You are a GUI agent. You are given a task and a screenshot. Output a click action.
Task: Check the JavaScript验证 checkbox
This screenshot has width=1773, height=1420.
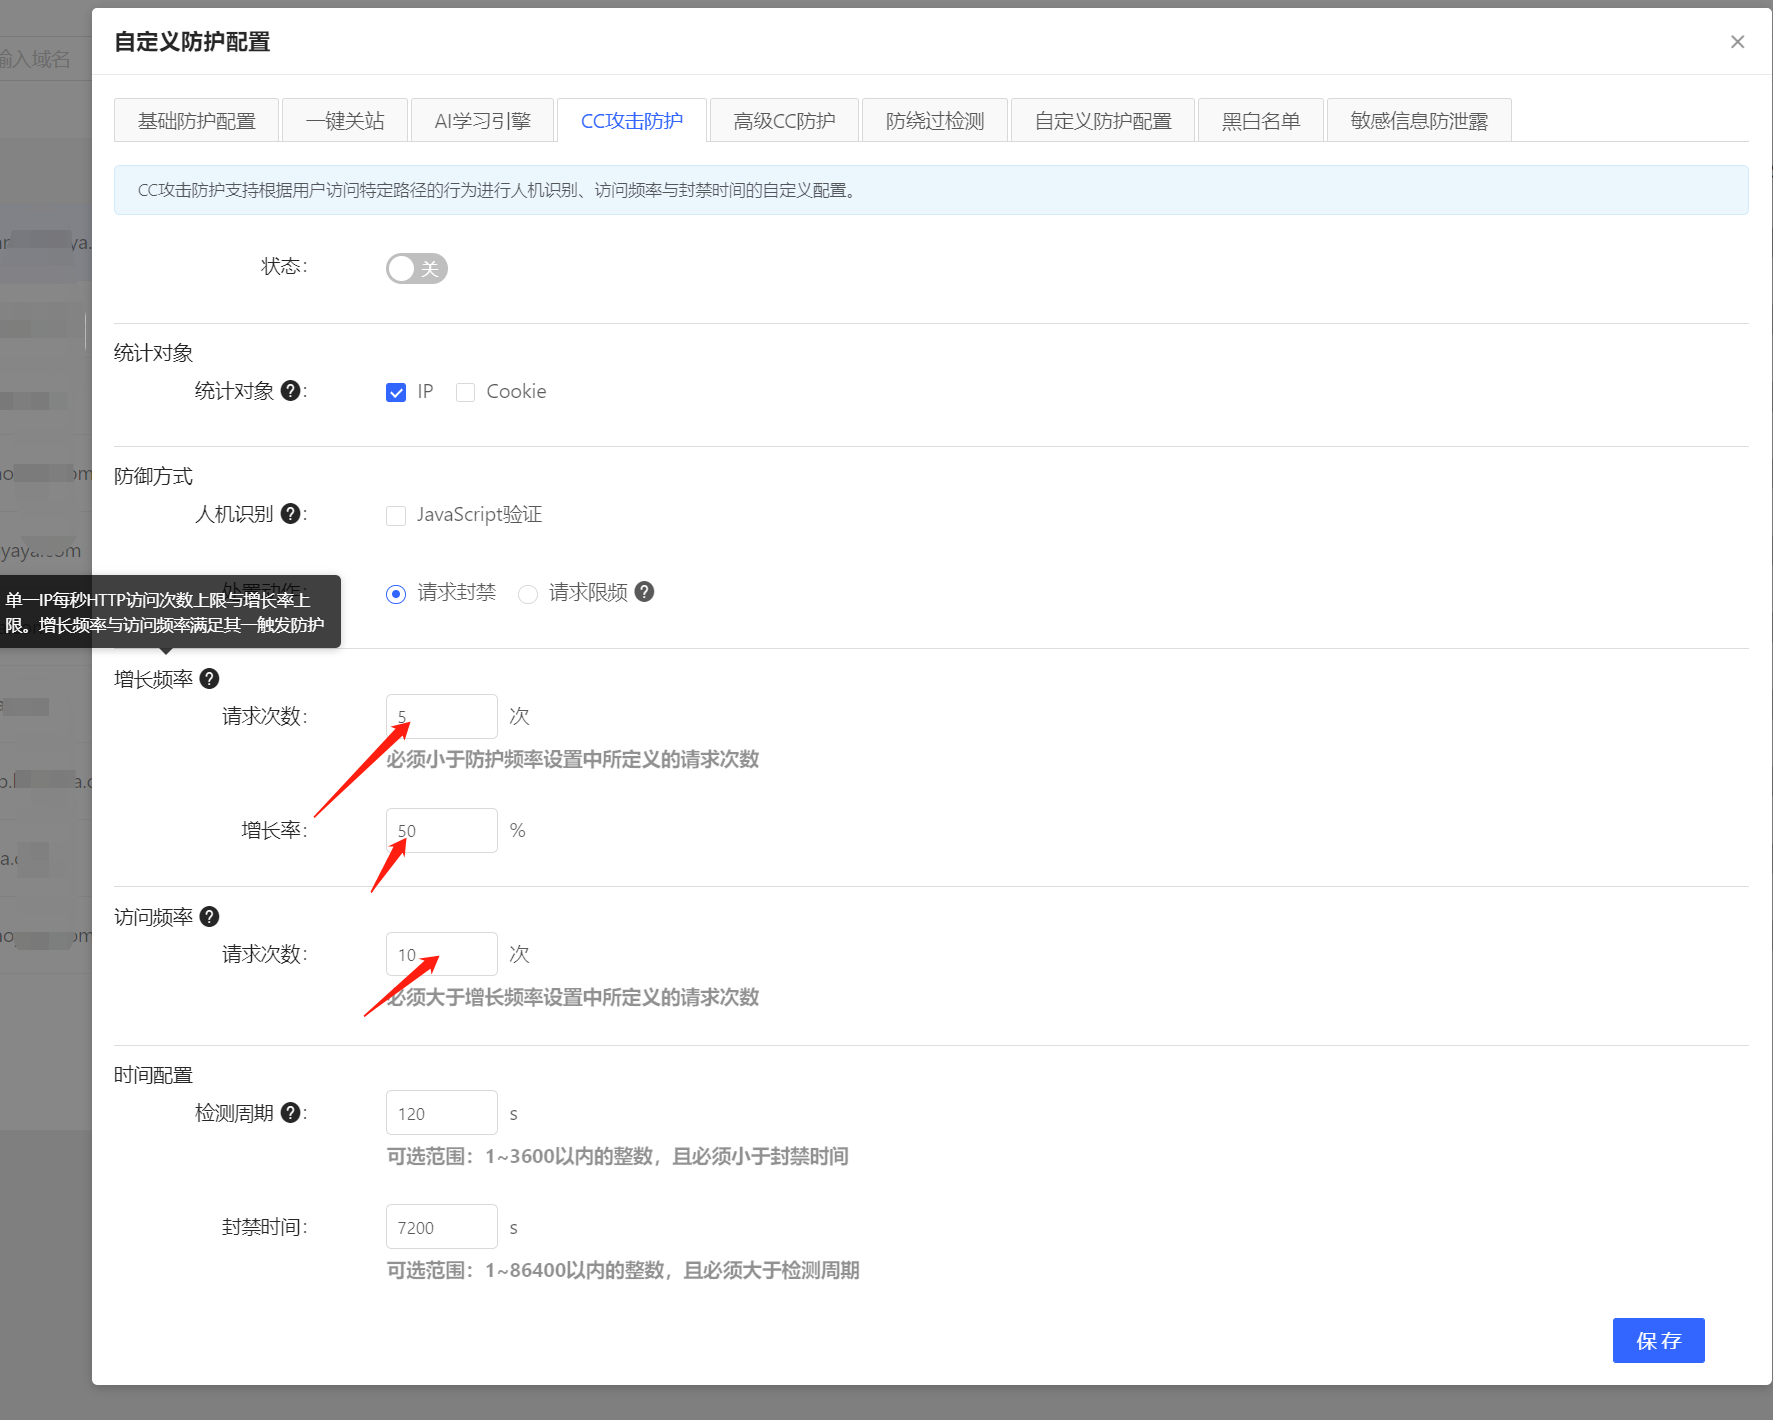(x=396, y=515)
